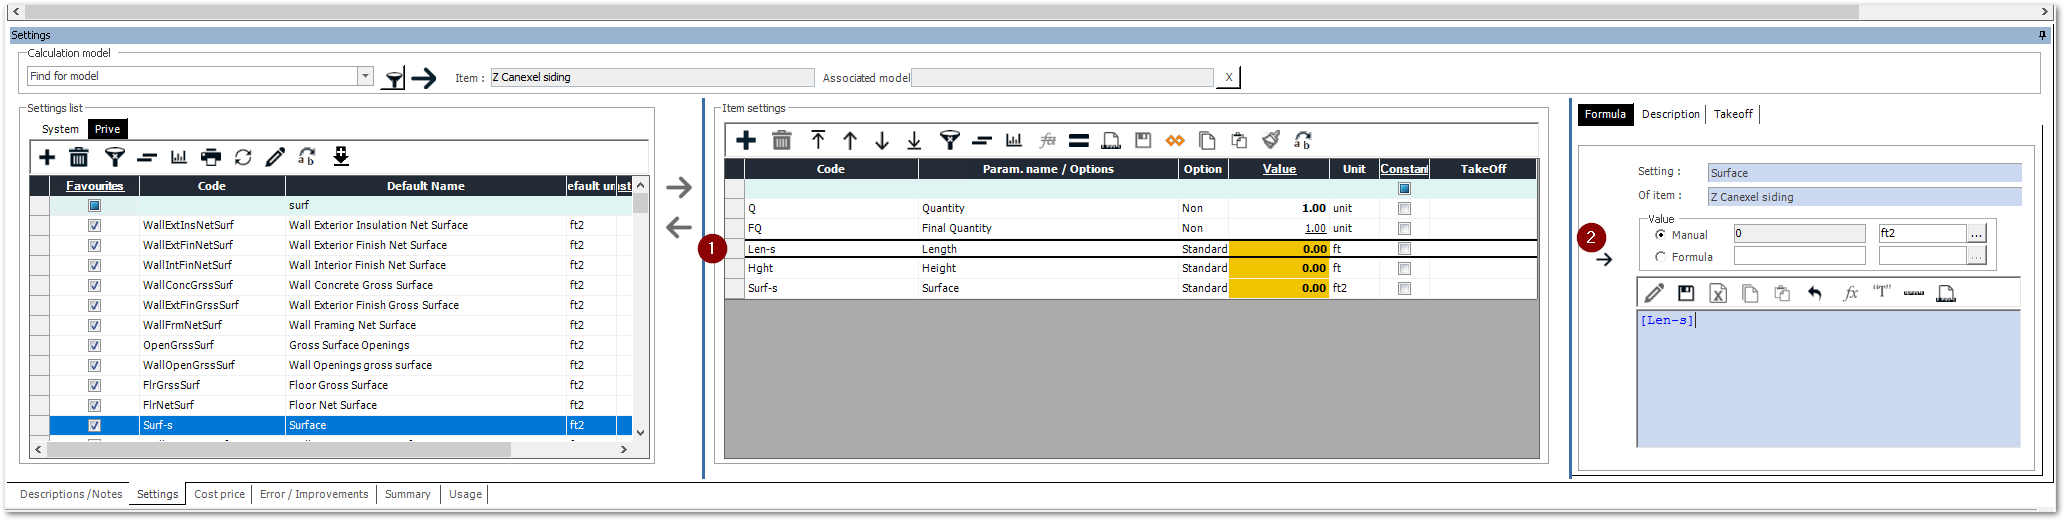
Task: Click the print icon in Settings list toolbar
Action: pos(211,157)
